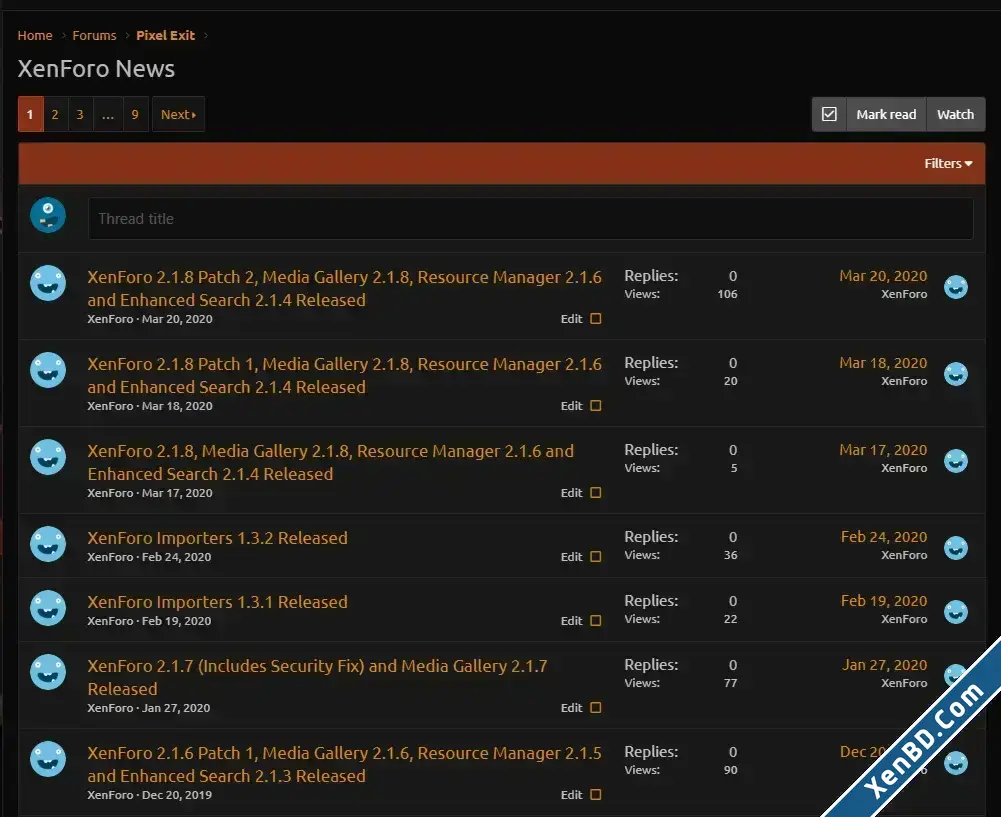Click XenForo last poster name under Mar 20, 2020
This screenshot has height=817, width=1001.
tap(904, 294)
